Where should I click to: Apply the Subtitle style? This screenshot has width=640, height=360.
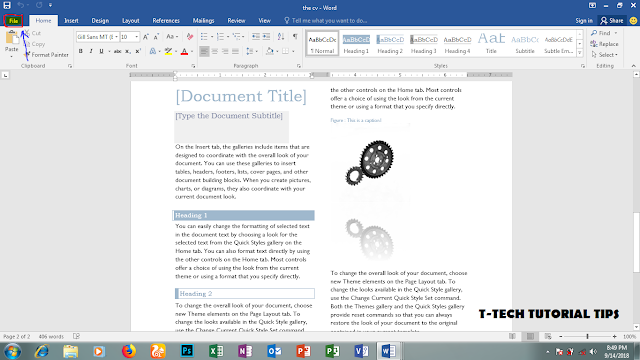tap(524, 43)
